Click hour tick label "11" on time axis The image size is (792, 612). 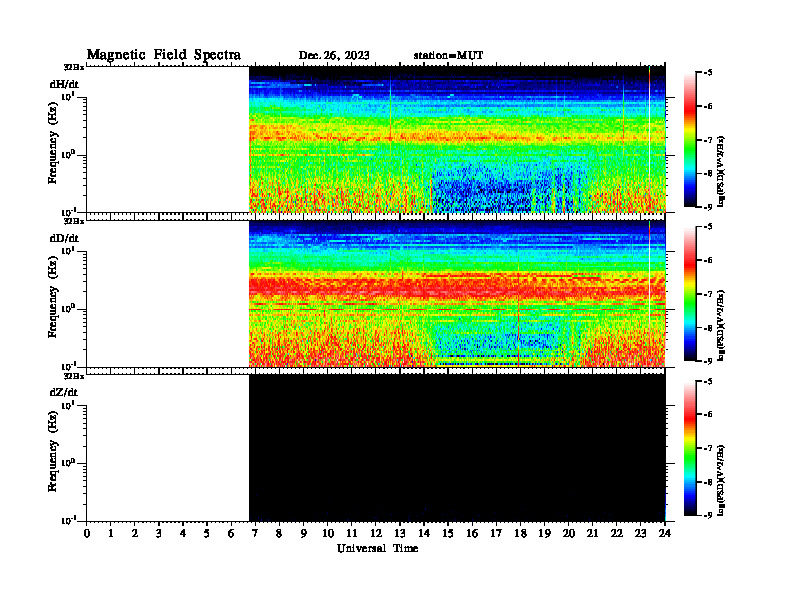click(352, 534)
